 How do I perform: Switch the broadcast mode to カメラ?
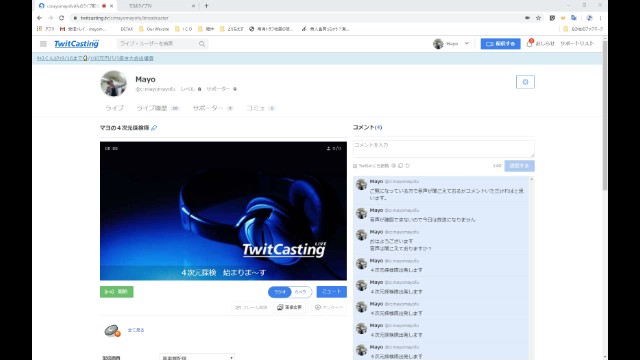click(301, 292)
